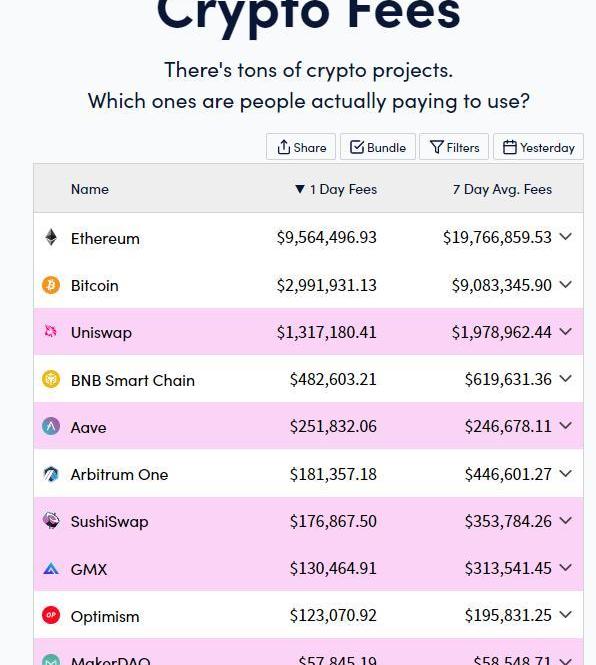
Task: Expand the Bitcoin row chevron
Action: 565,284
